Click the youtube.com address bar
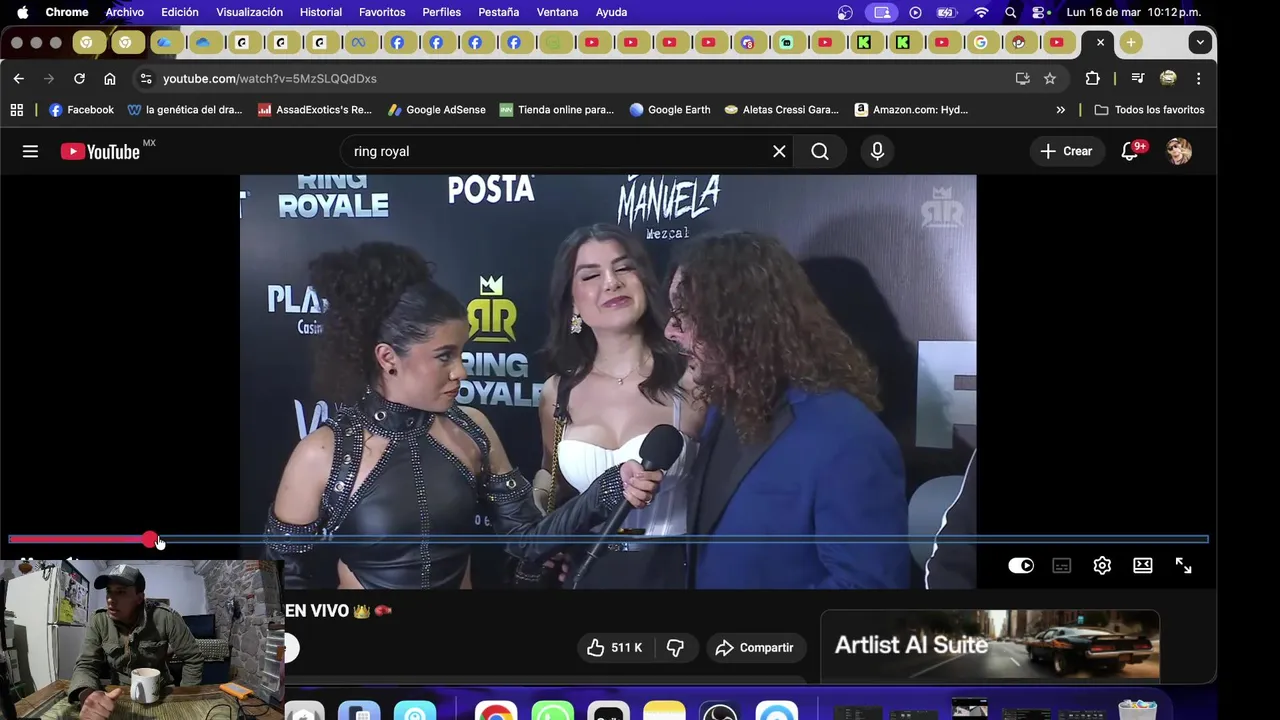The height and width of the screenshot is (720, 1280). point(580,78)
